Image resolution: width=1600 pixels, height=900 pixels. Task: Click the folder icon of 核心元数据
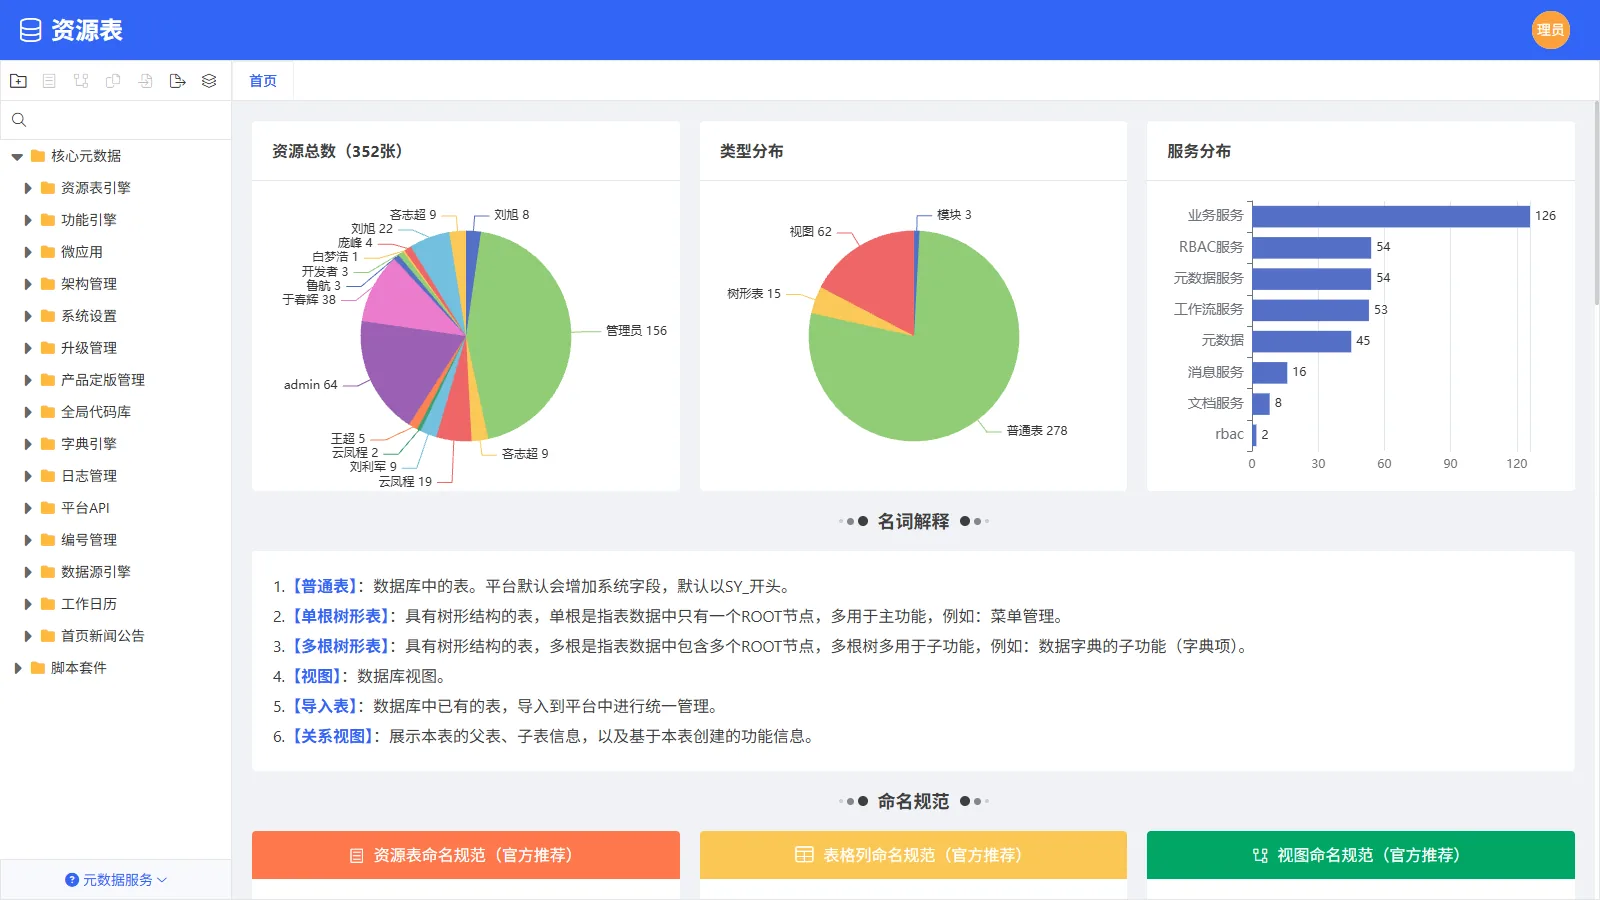tap(38, 156)
